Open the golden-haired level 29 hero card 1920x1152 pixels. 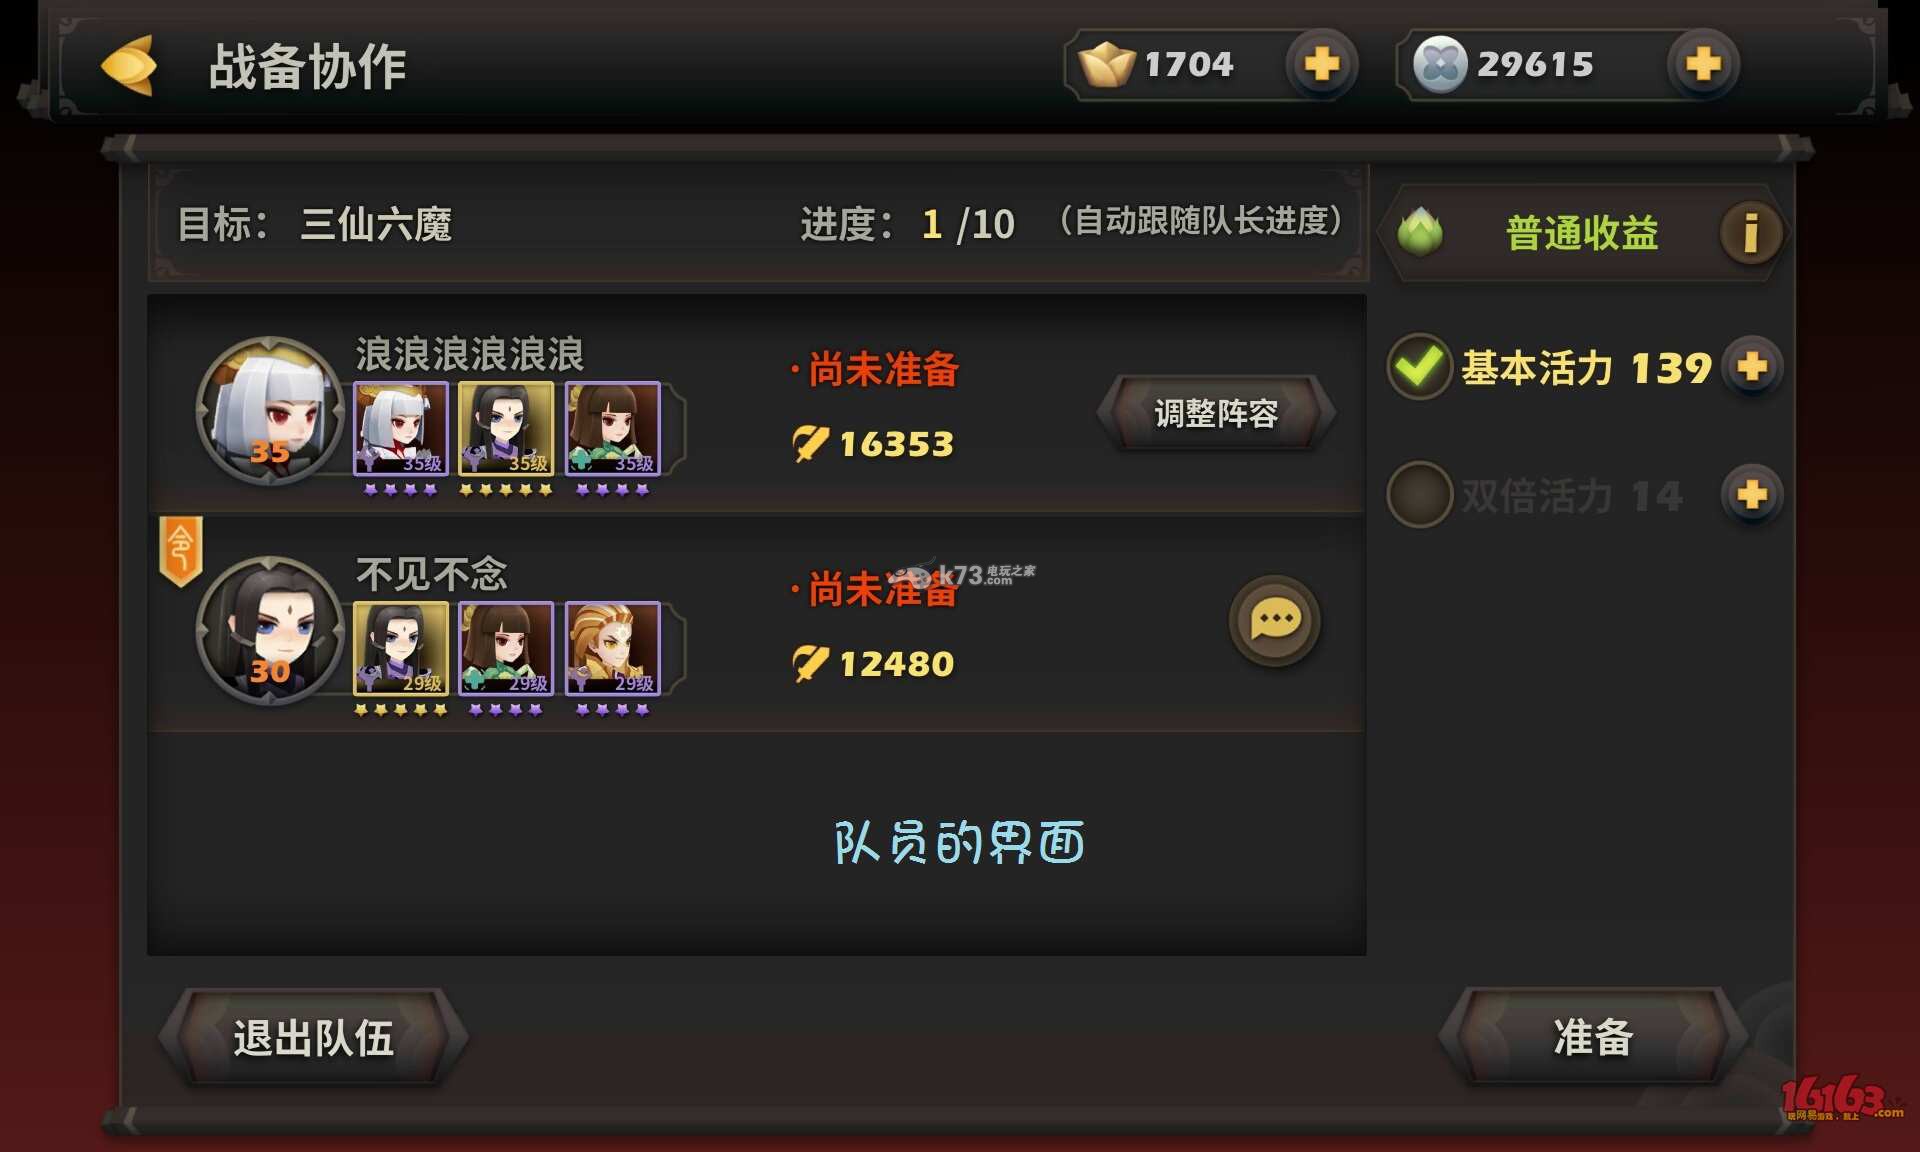(x=613, y=648)
